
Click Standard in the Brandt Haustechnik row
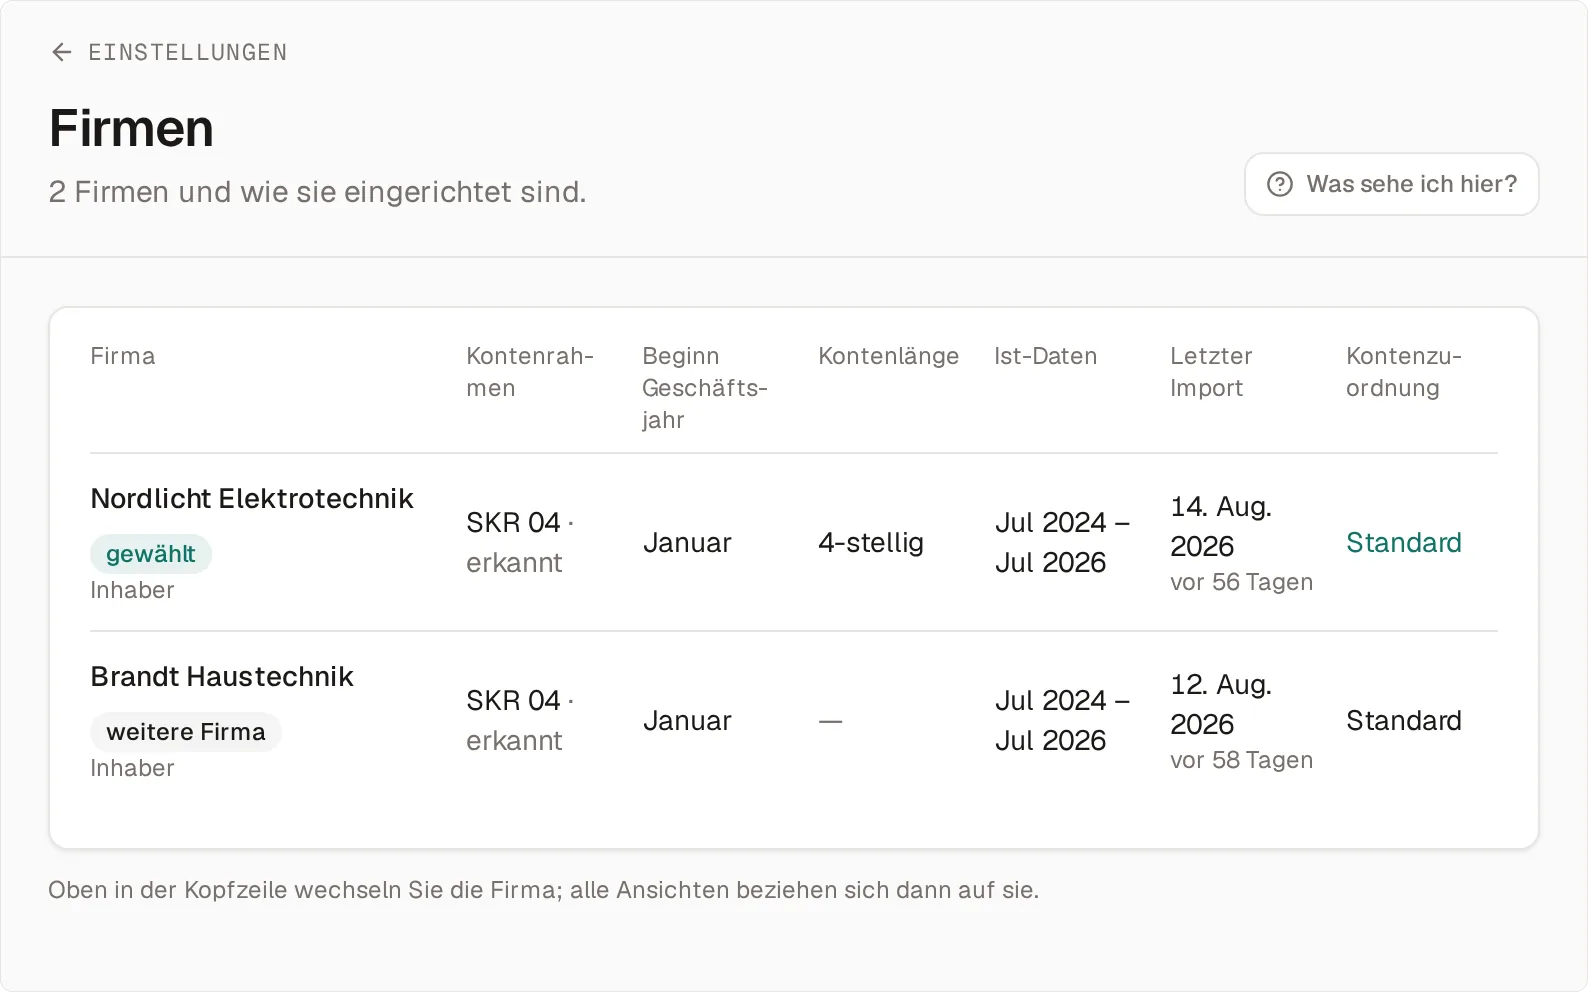coord(1404,720)
